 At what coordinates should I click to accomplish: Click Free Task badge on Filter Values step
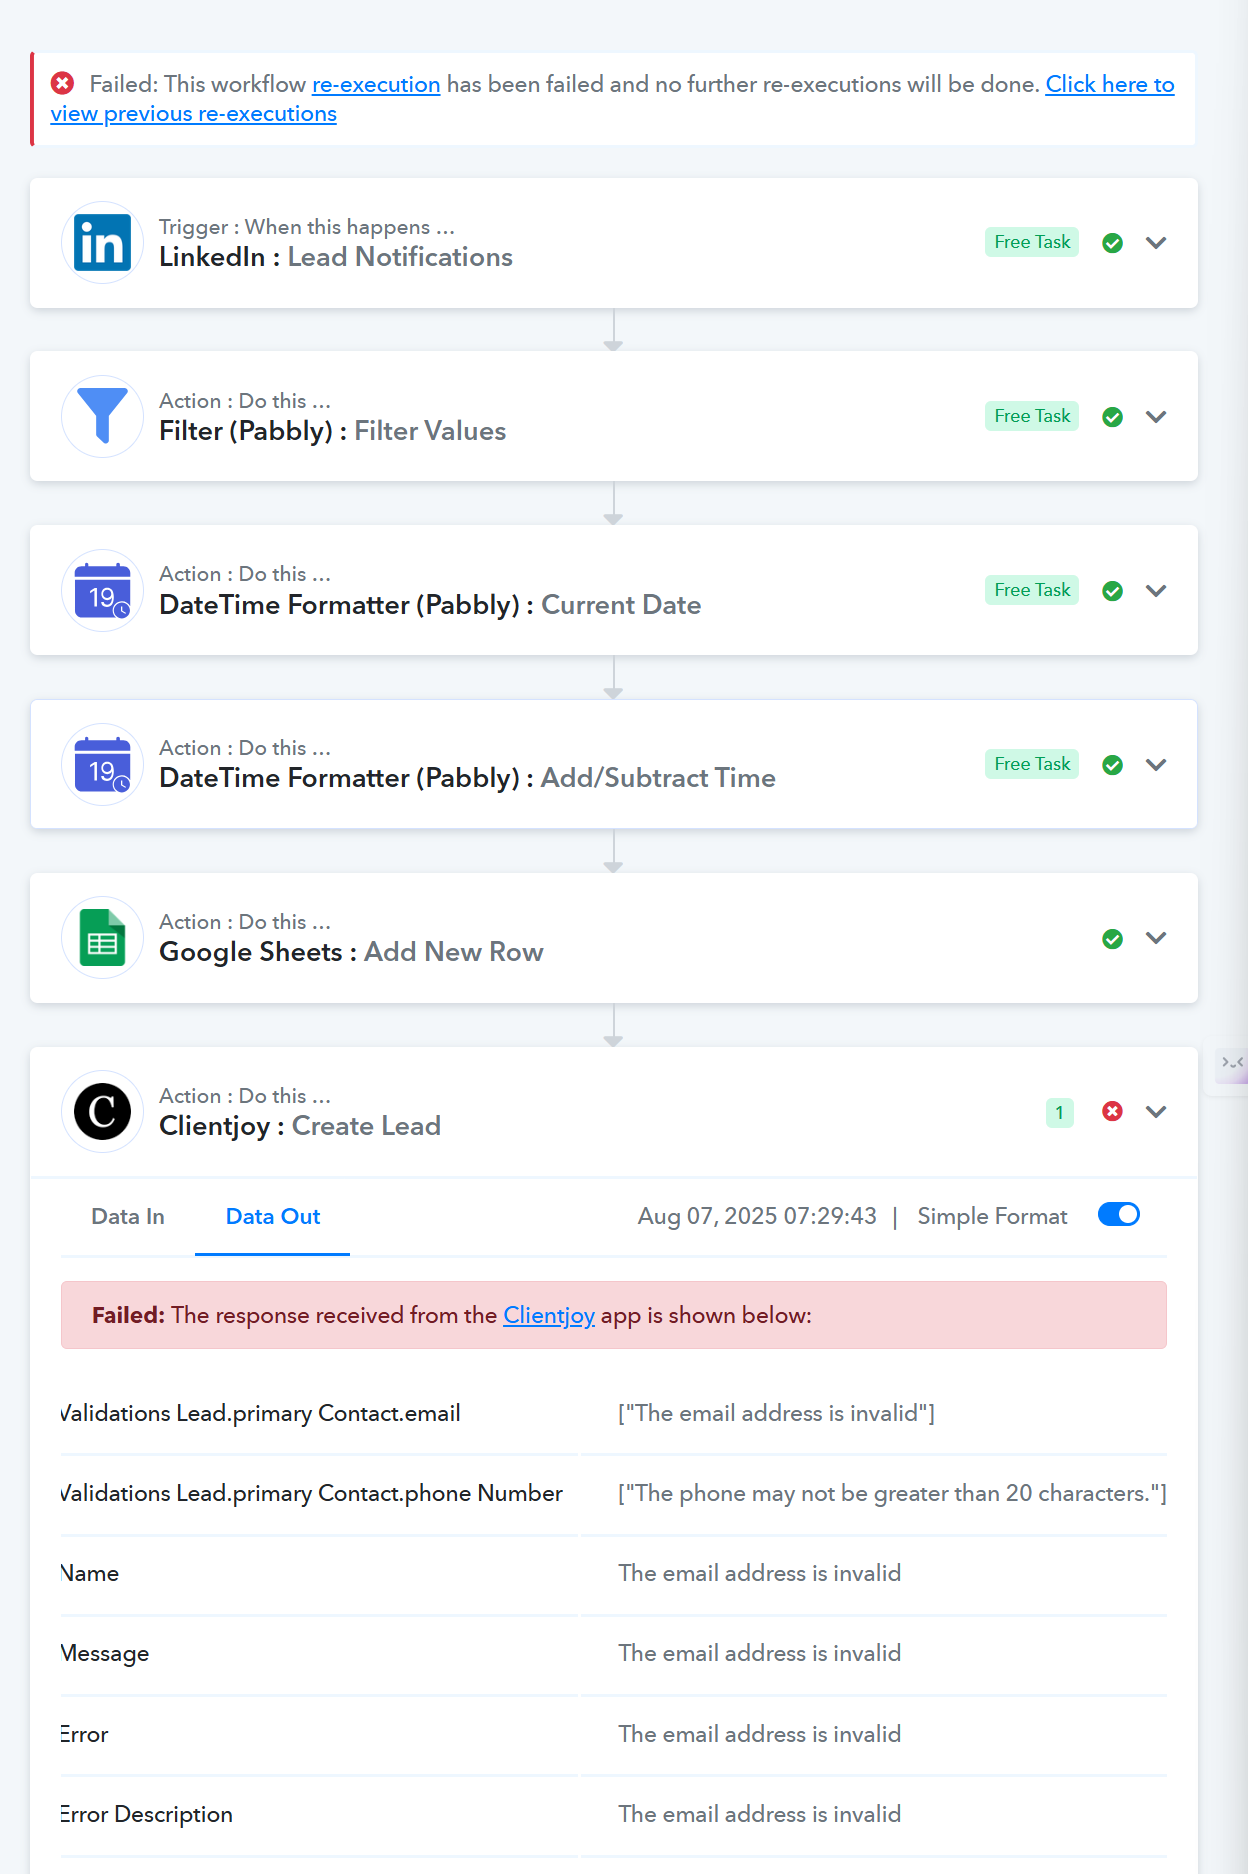[x=1032, y=416]
